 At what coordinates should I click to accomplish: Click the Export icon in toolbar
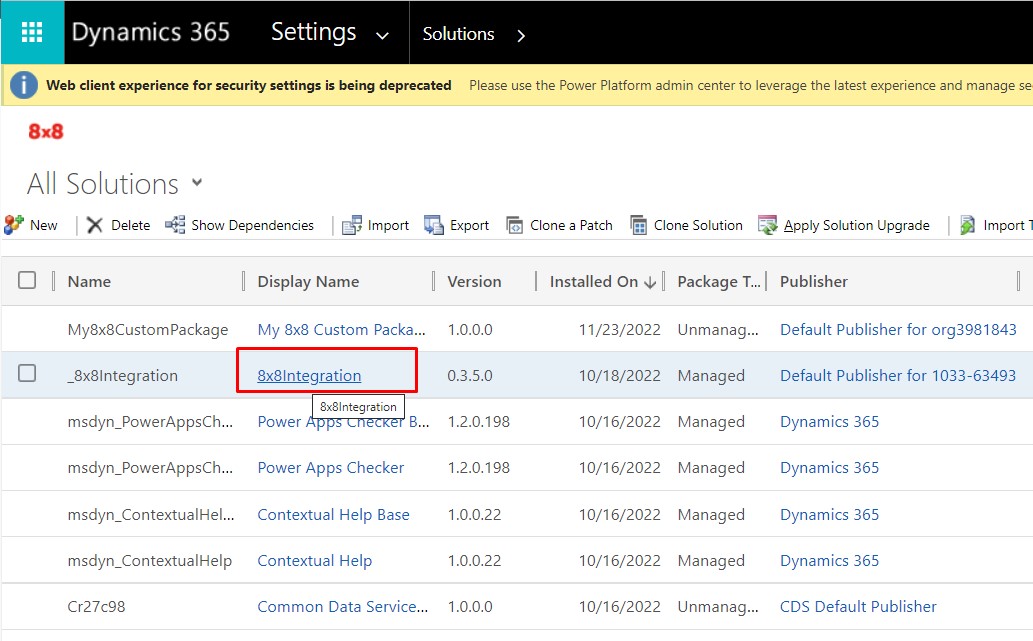point(433,225)
